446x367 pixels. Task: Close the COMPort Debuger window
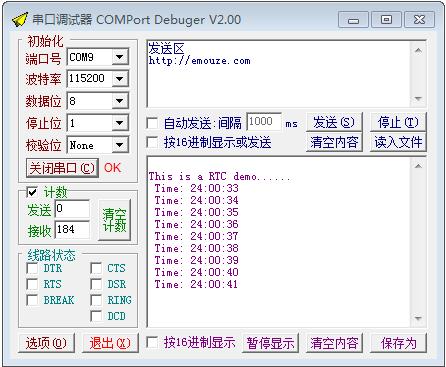(x=419, y=20)
